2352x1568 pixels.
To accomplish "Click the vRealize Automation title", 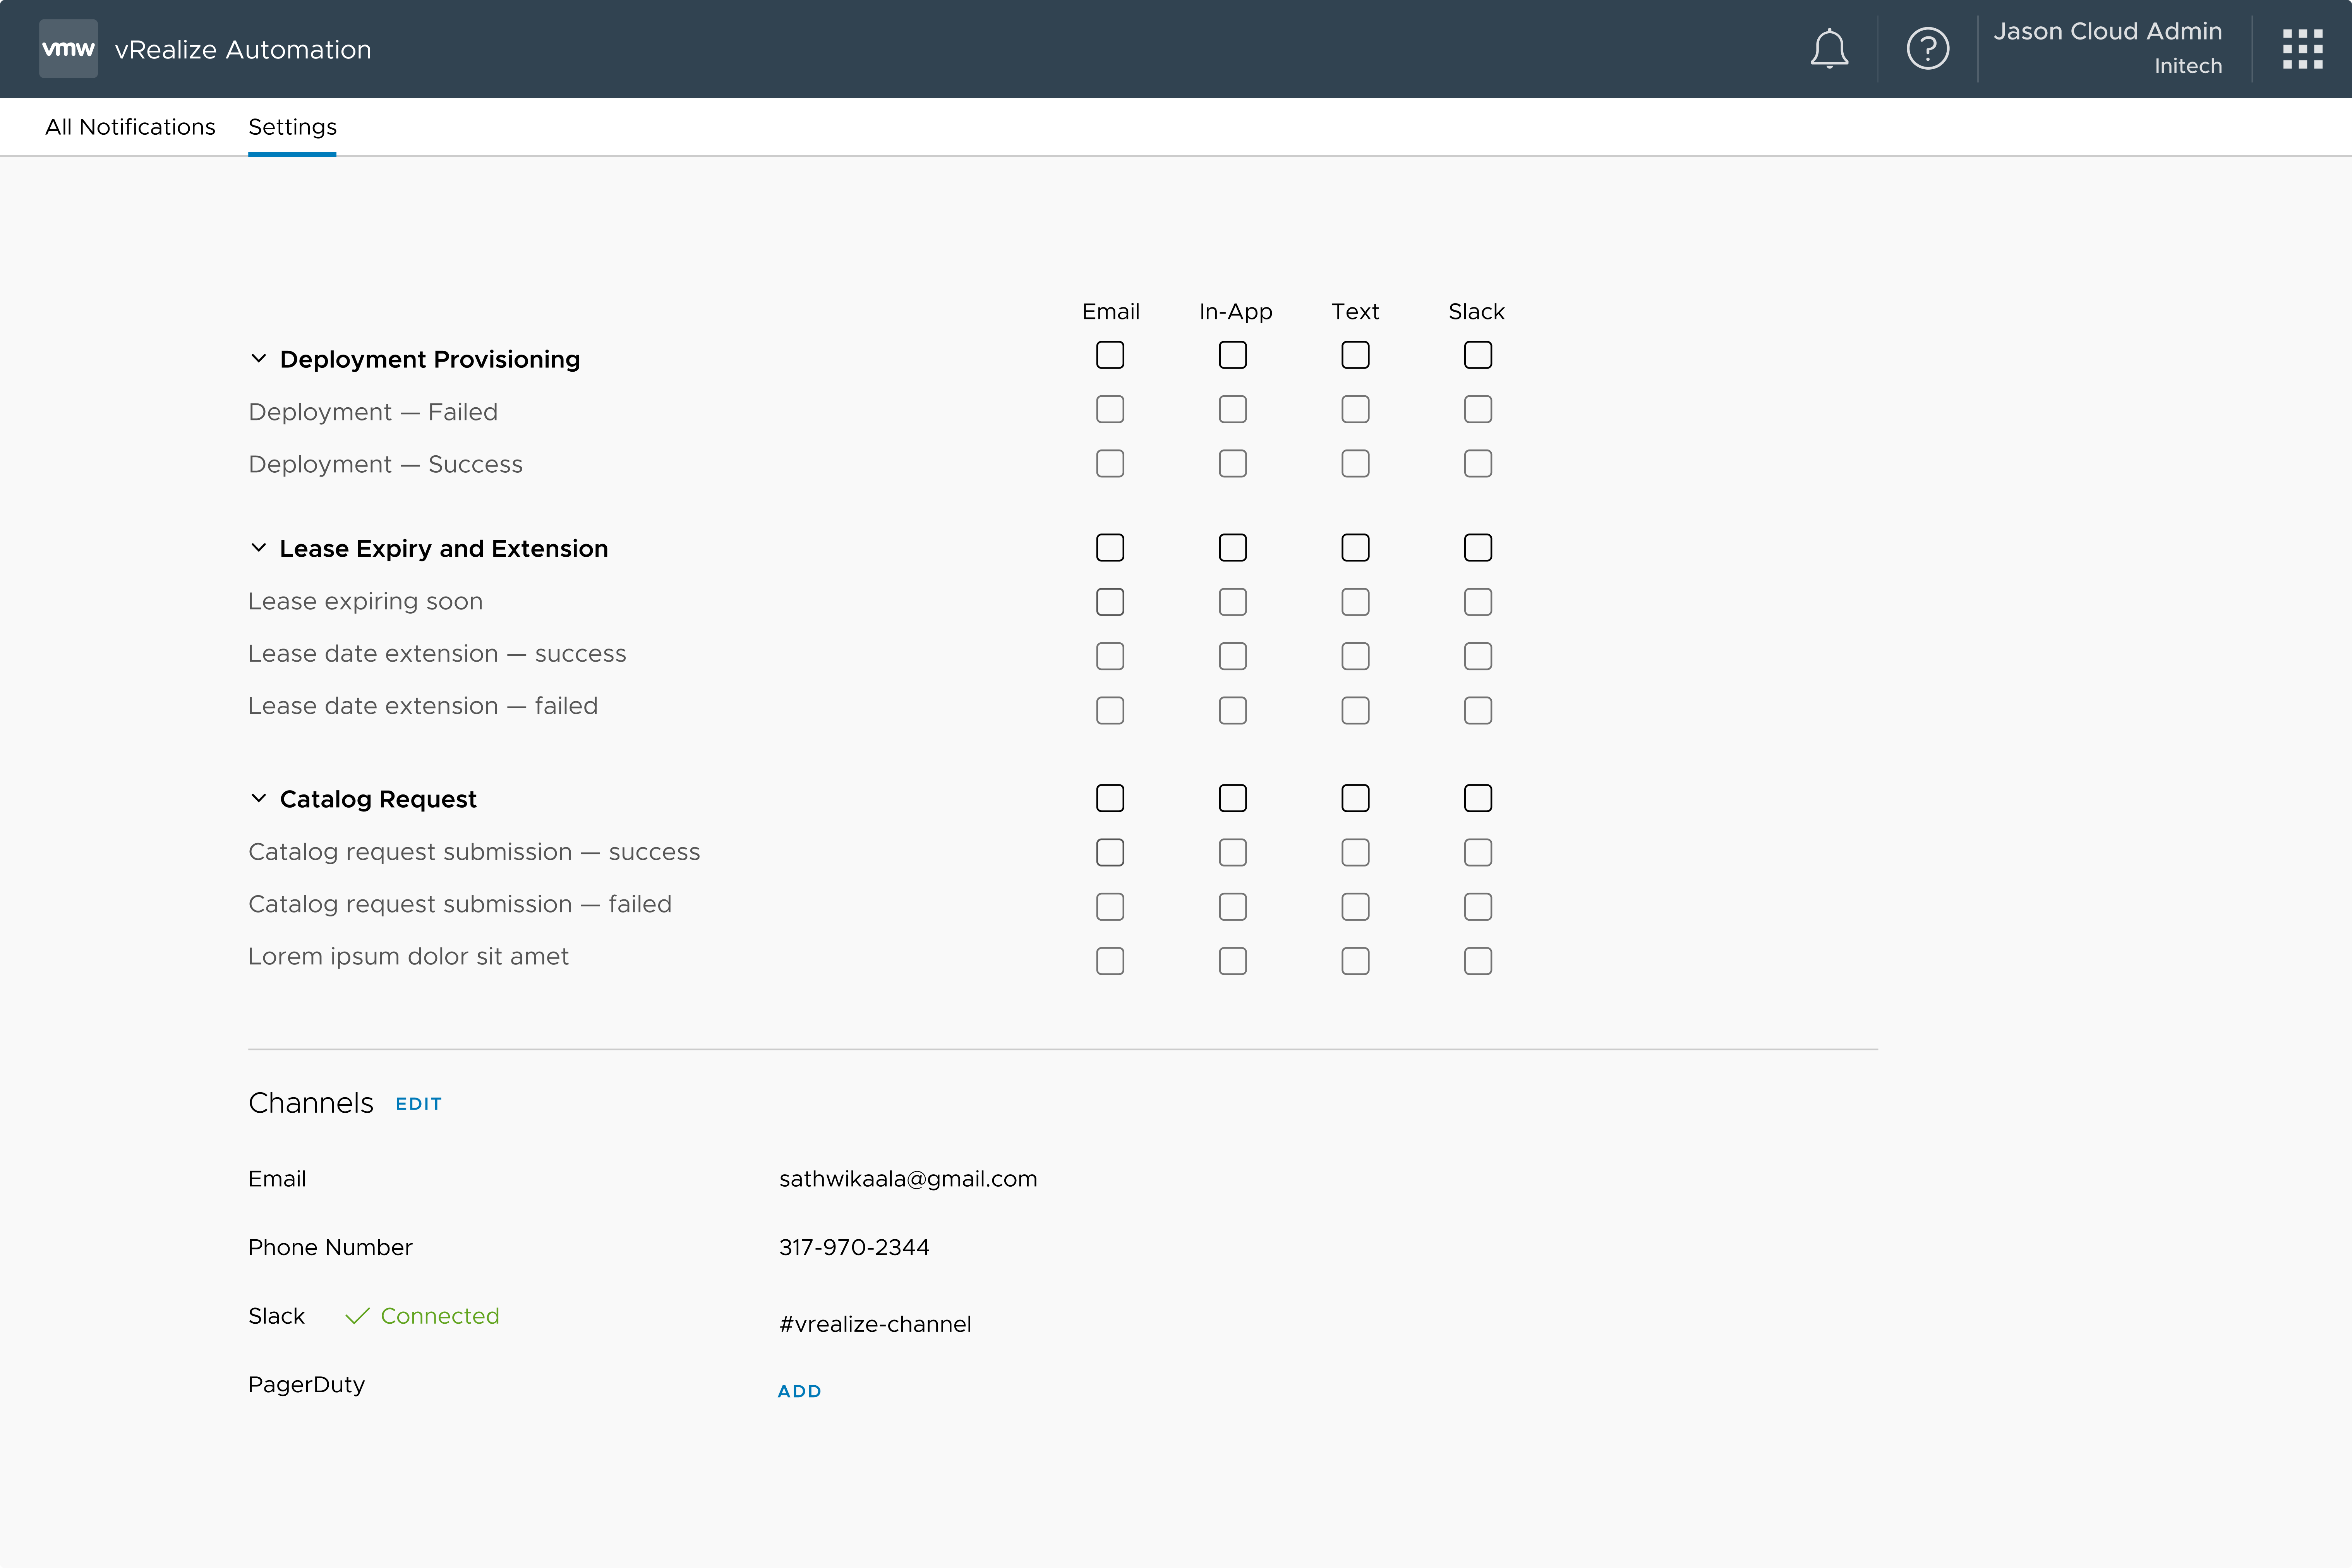I will click(x=243, y=49).
